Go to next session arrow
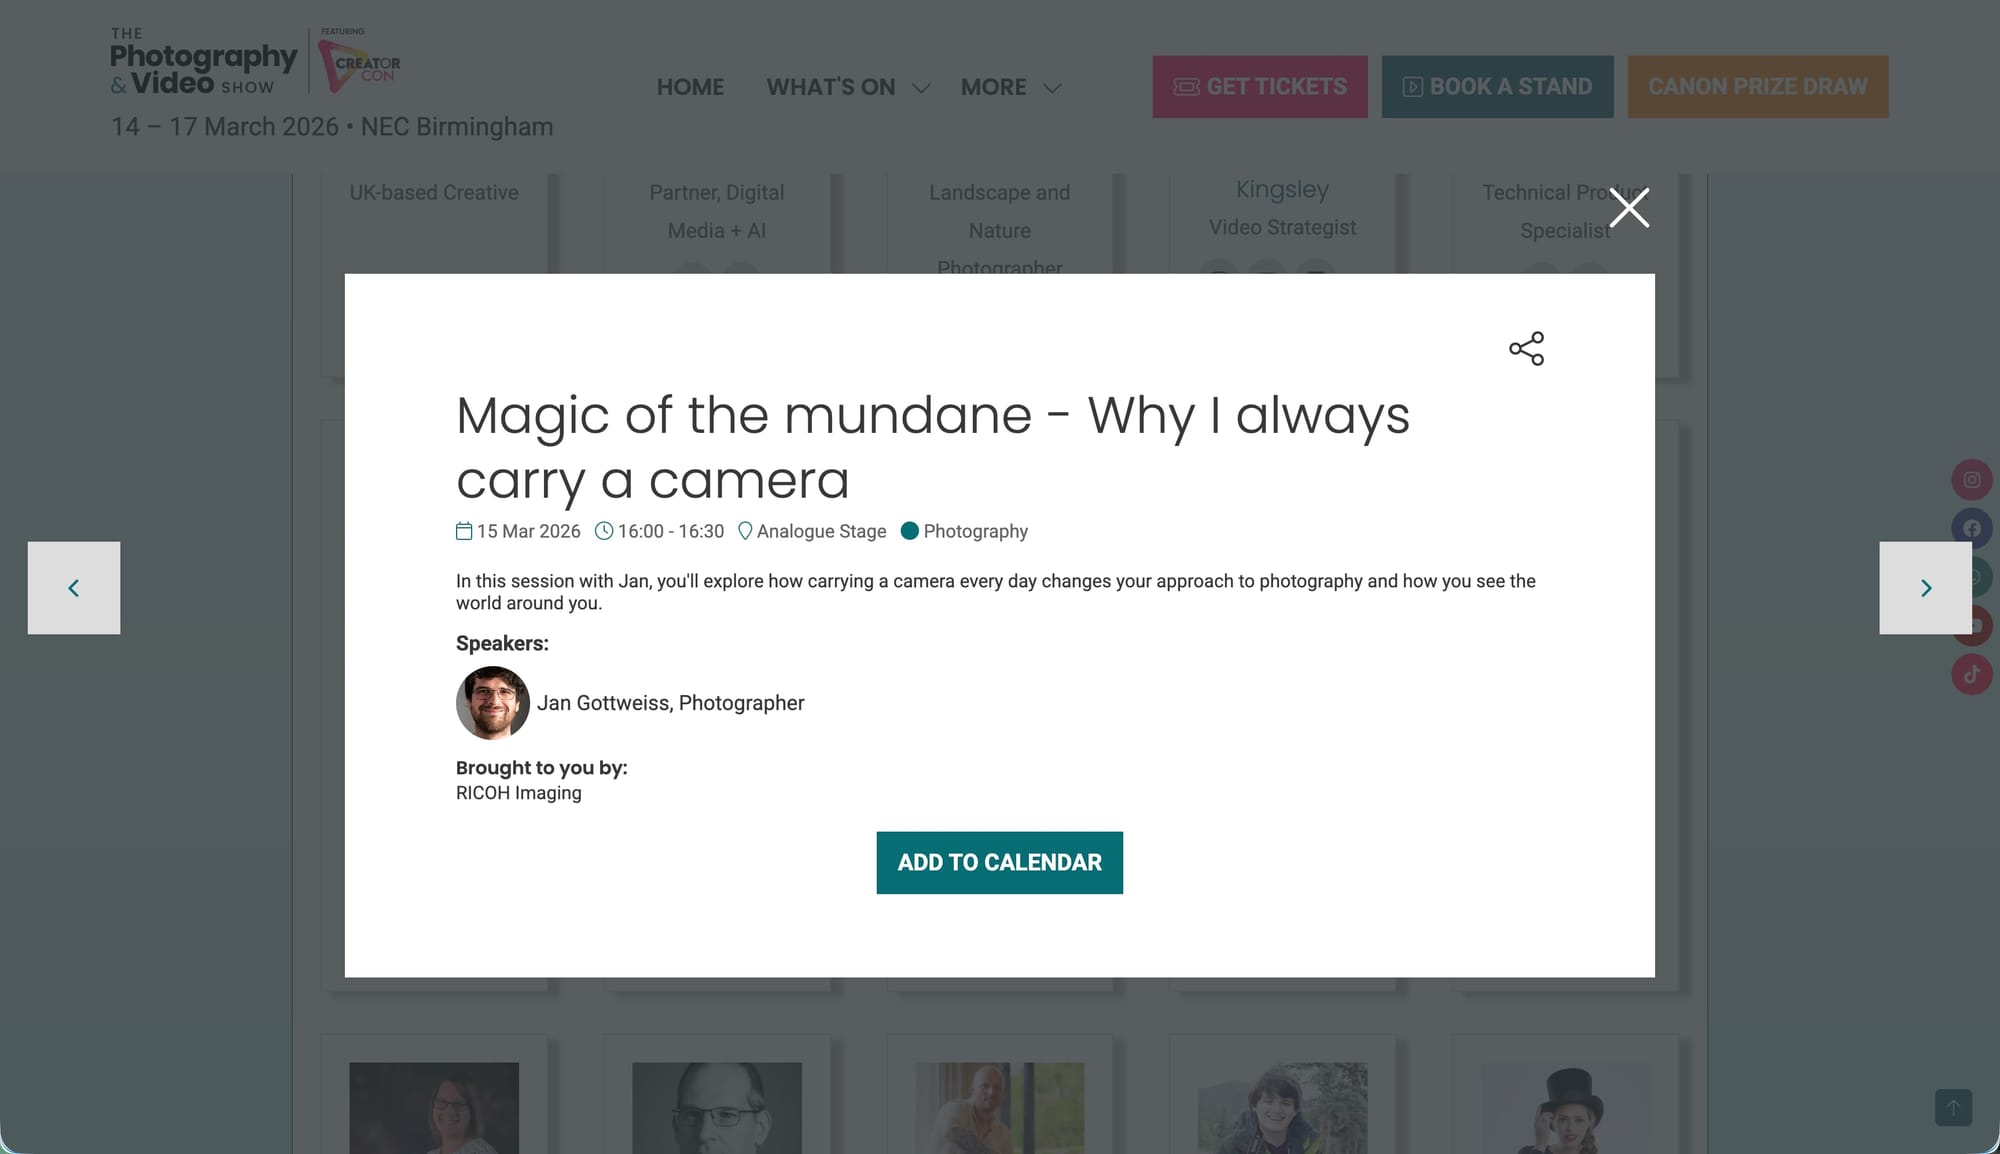 [1925, 588]
